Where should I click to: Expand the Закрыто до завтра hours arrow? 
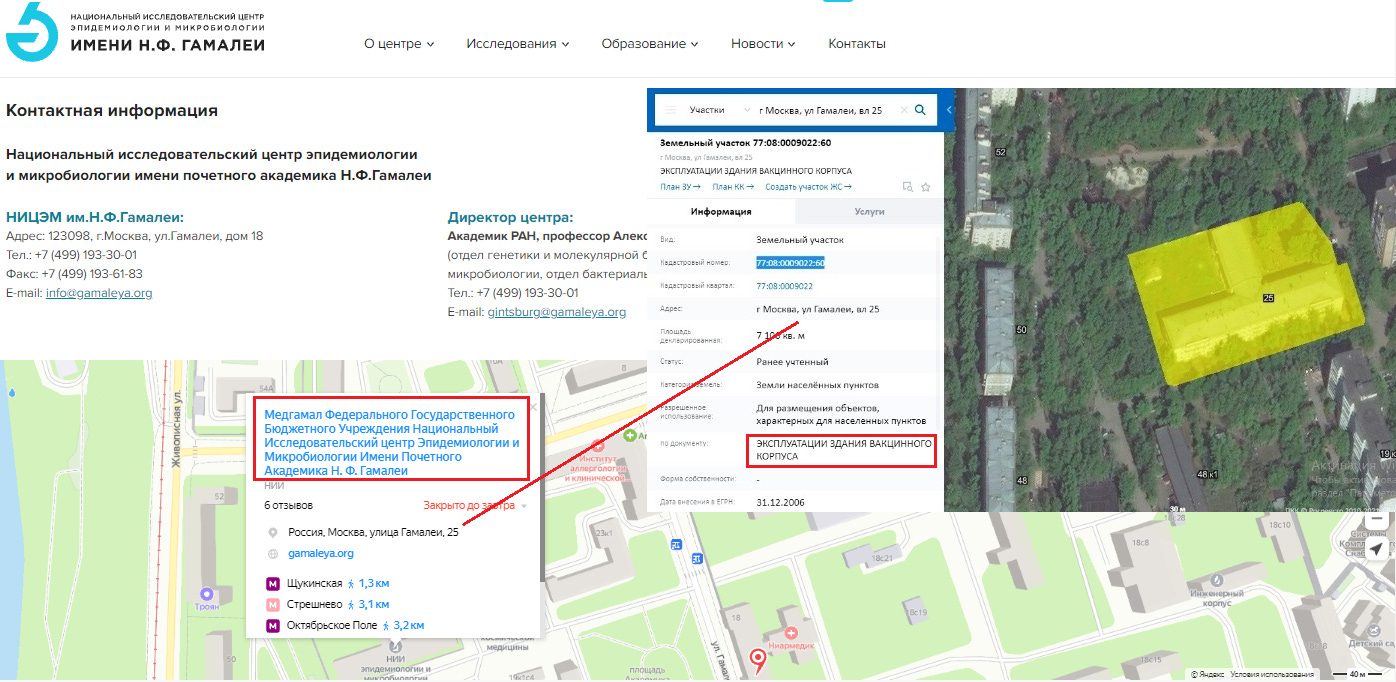pos(523,506)
